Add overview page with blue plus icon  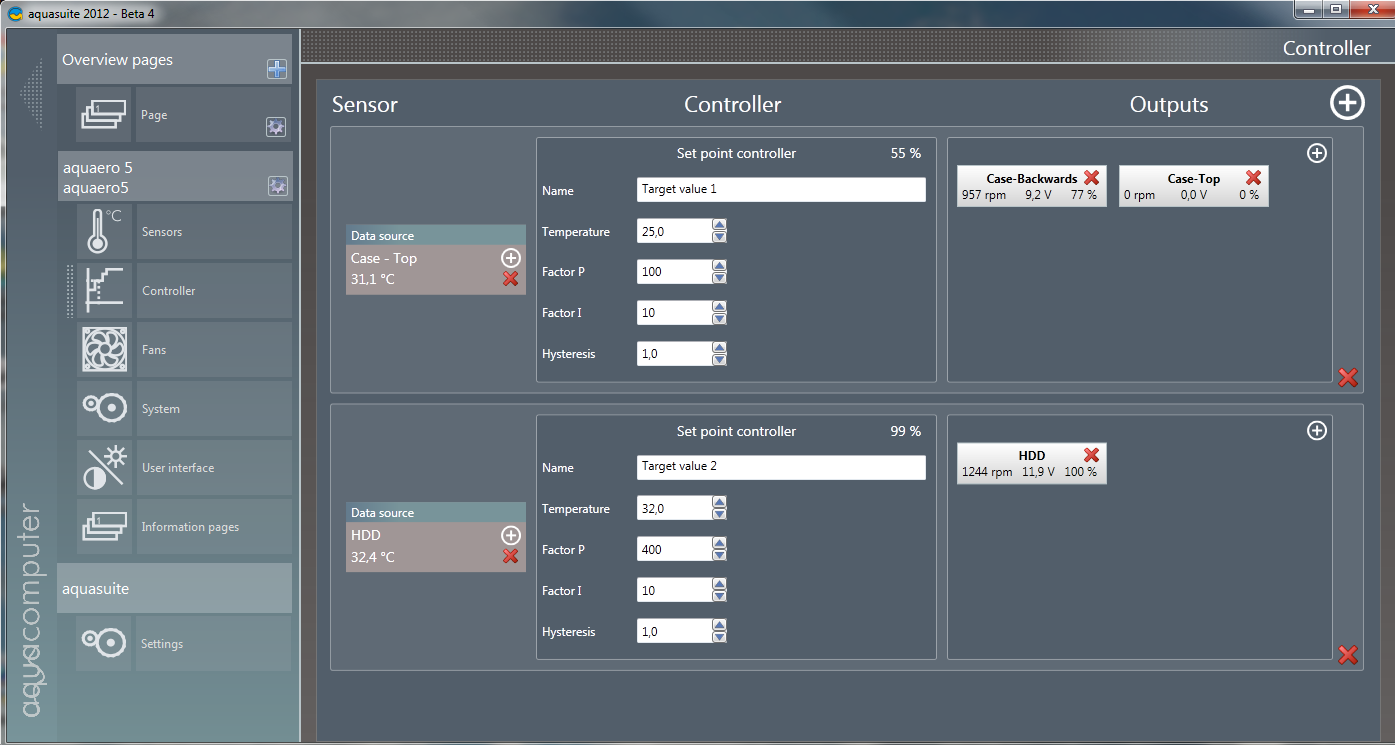[x=276, y=69]
